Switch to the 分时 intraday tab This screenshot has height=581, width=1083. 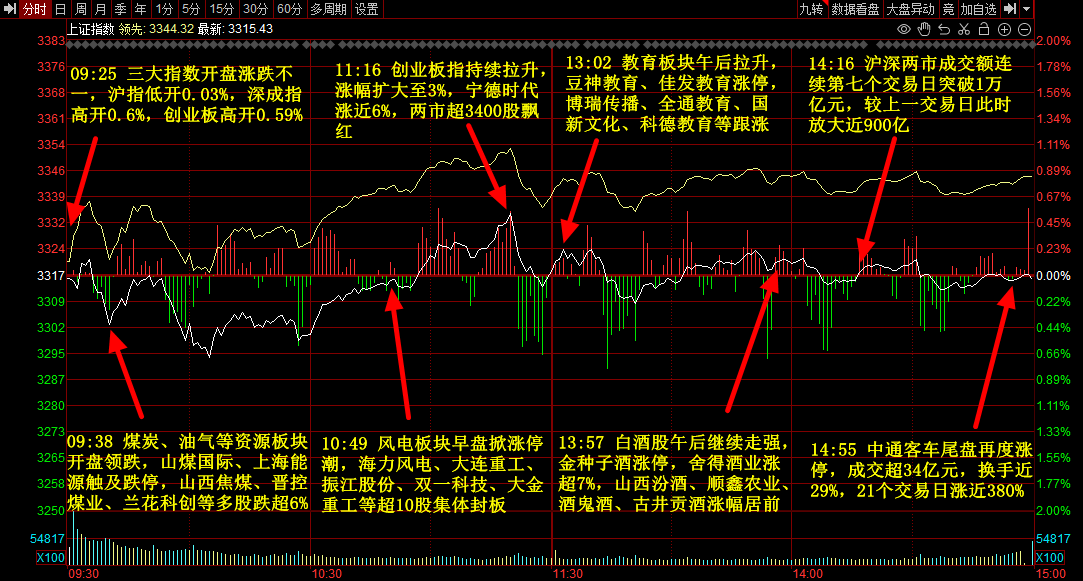coord(34,9)
